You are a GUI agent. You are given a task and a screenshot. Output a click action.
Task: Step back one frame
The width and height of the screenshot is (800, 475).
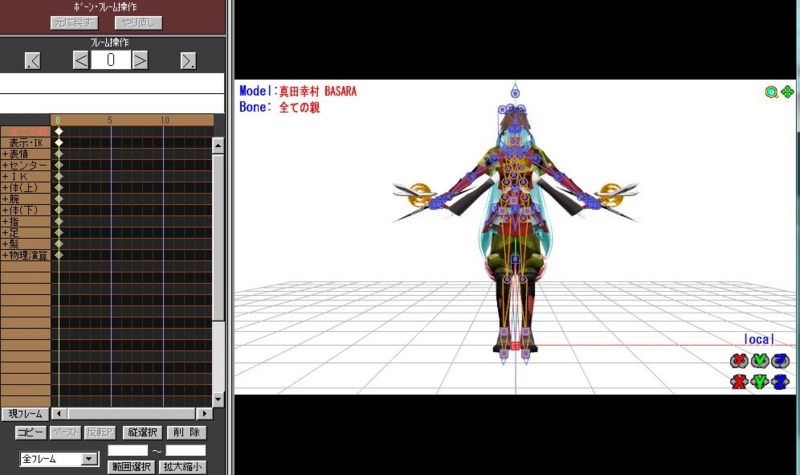(x=81, y=60)
